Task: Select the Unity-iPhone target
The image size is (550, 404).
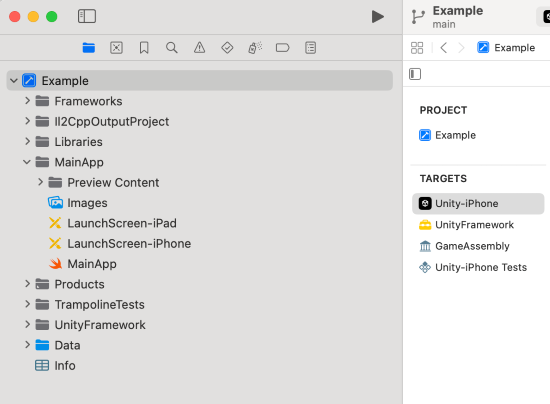Action: pos(478,203)
